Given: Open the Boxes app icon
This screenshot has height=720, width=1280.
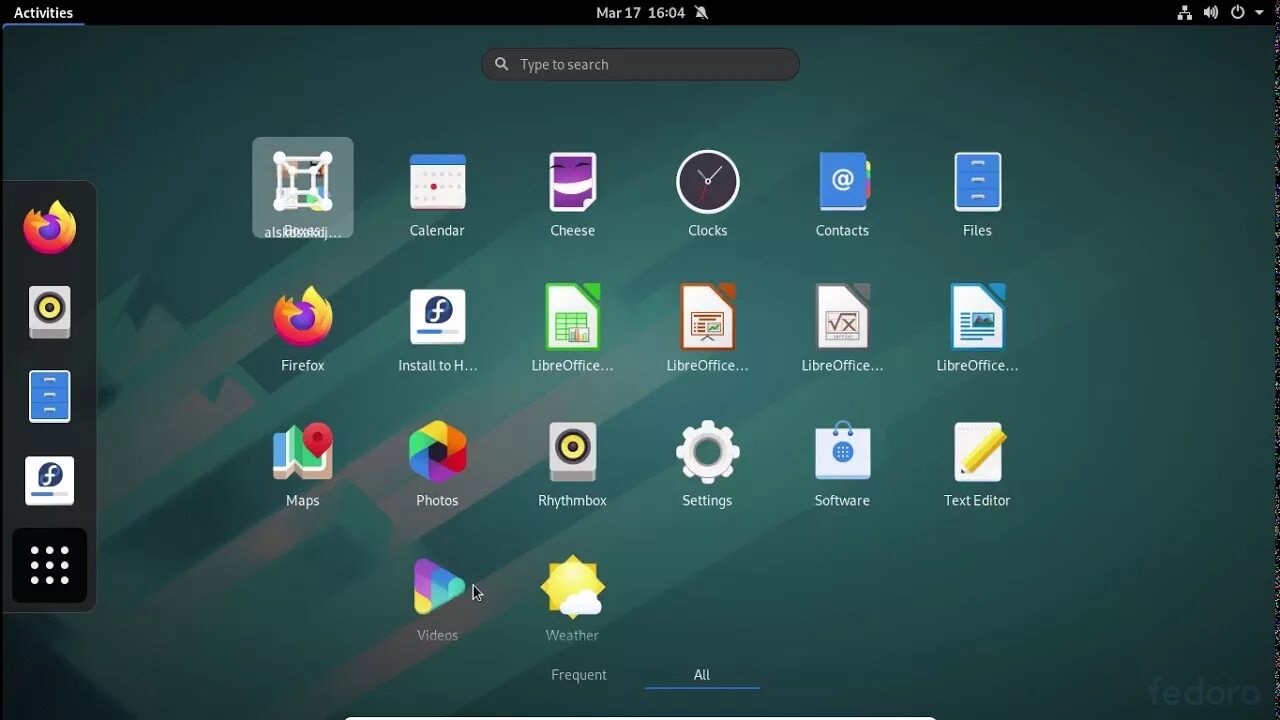Looking at the screenshot, I should point(302,182).
